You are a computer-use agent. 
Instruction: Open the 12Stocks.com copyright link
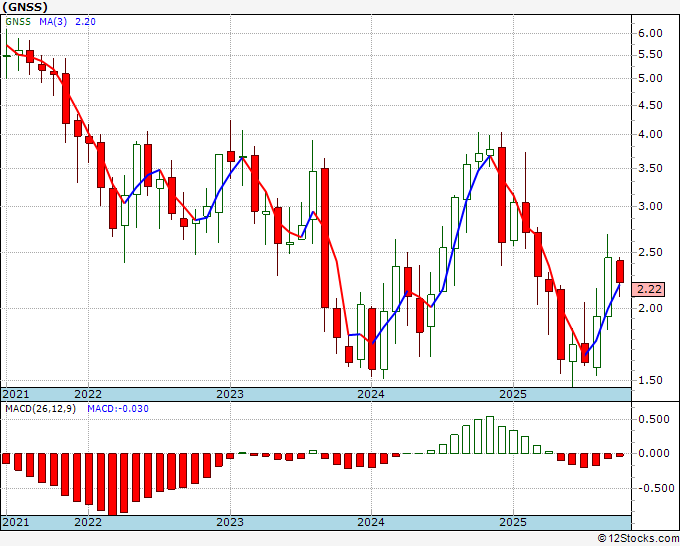(x=638, y=539)
